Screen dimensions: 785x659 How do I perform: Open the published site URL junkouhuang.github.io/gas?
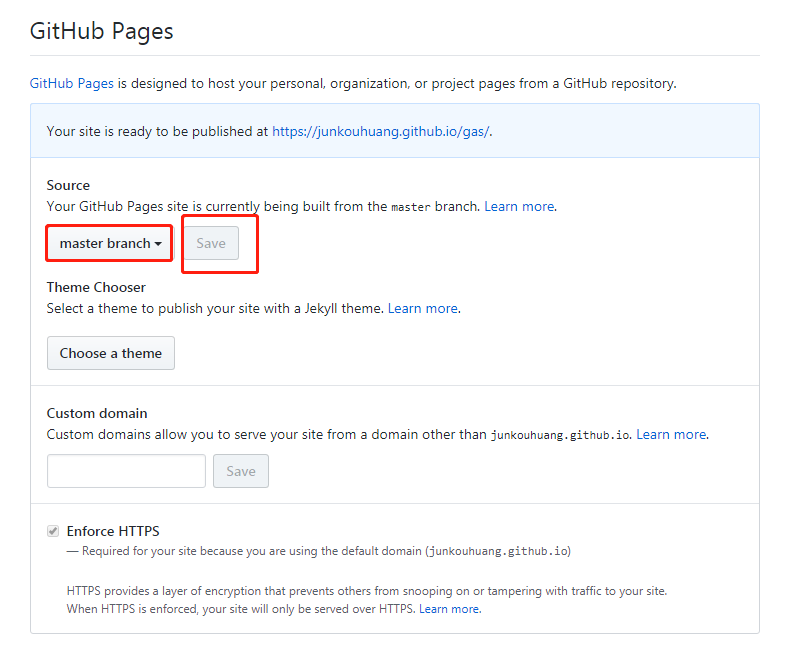(380, 131)
